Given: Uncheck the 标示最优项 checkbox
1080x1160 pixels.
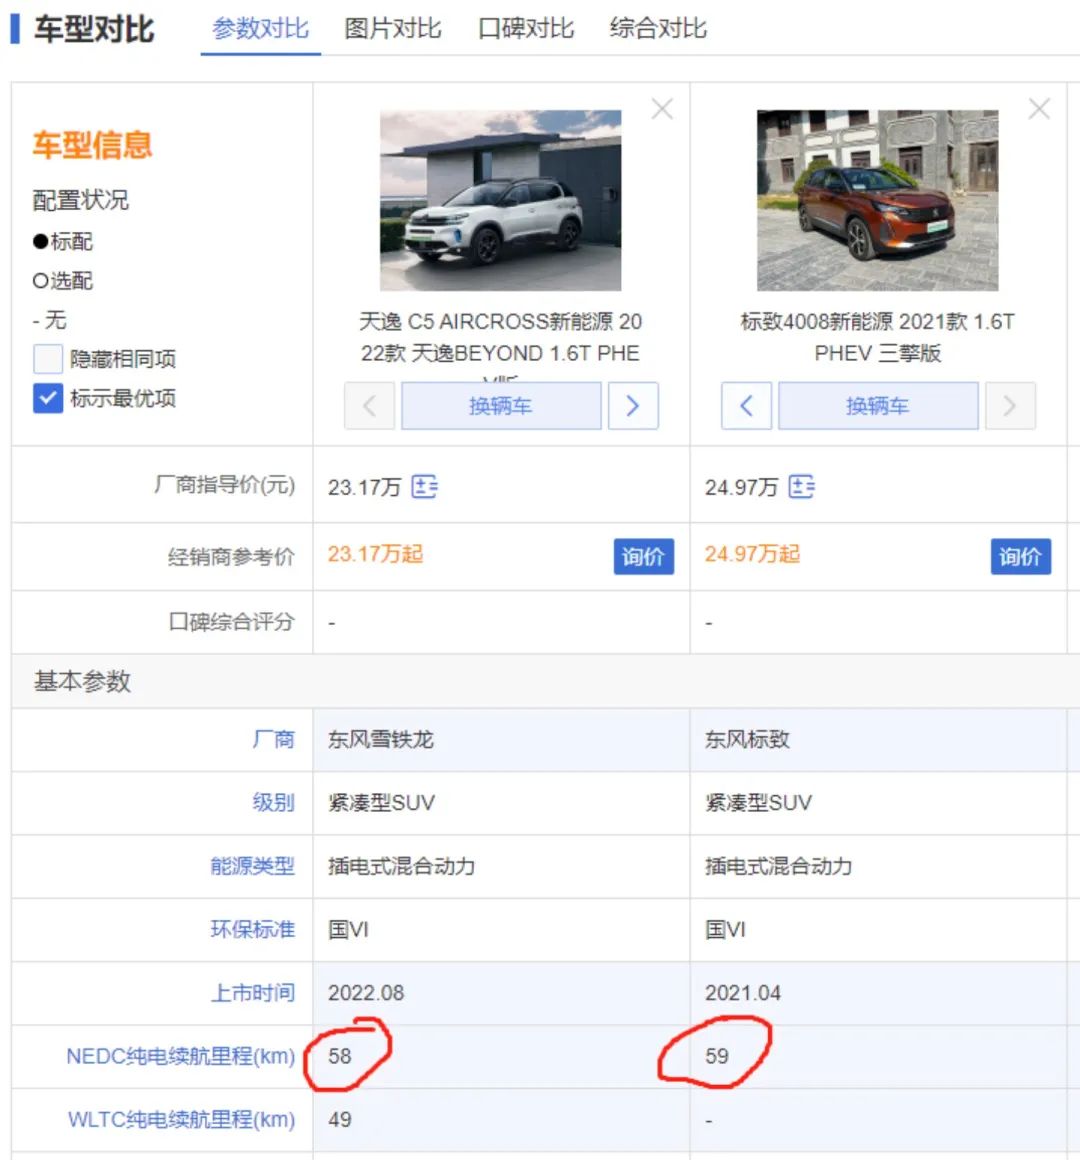Looking at the screenshot, I should pyautogui.click(x=48, y=398).
